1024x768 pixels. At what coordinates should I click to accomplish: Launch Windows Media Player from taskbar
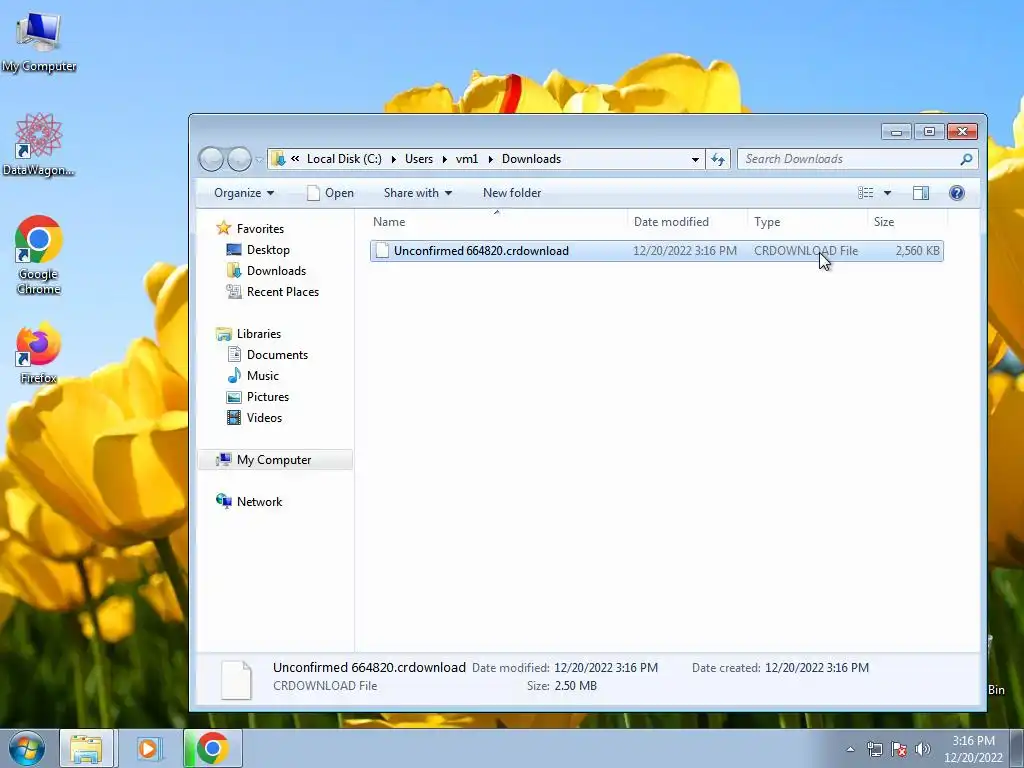148,748
